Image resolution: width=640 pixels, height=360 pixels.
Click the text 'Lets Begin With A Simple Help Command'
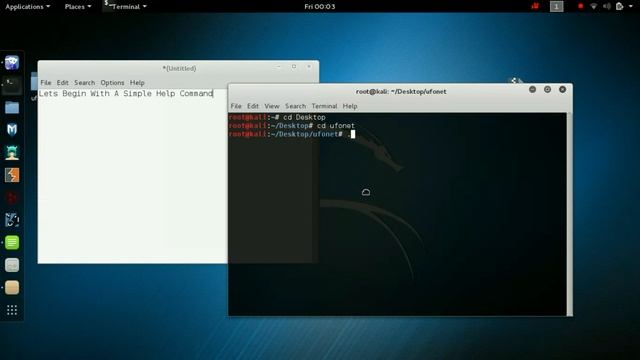click(126, 93)
